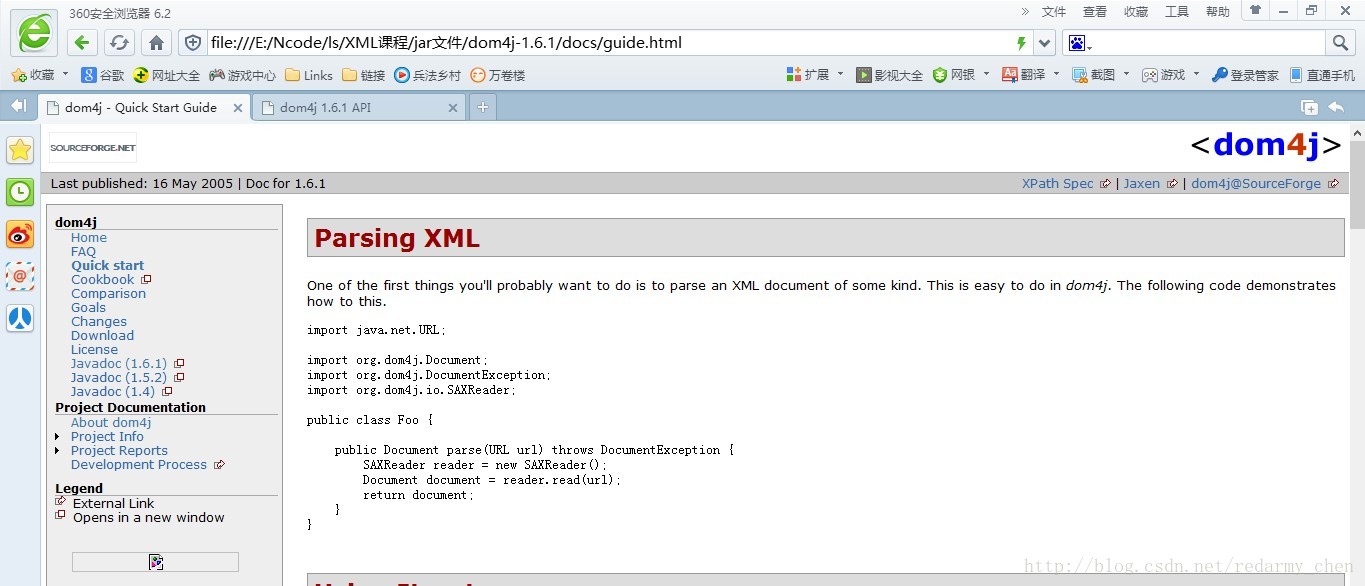
Task: Expand the Project Info section arrow
Action: 58,437
